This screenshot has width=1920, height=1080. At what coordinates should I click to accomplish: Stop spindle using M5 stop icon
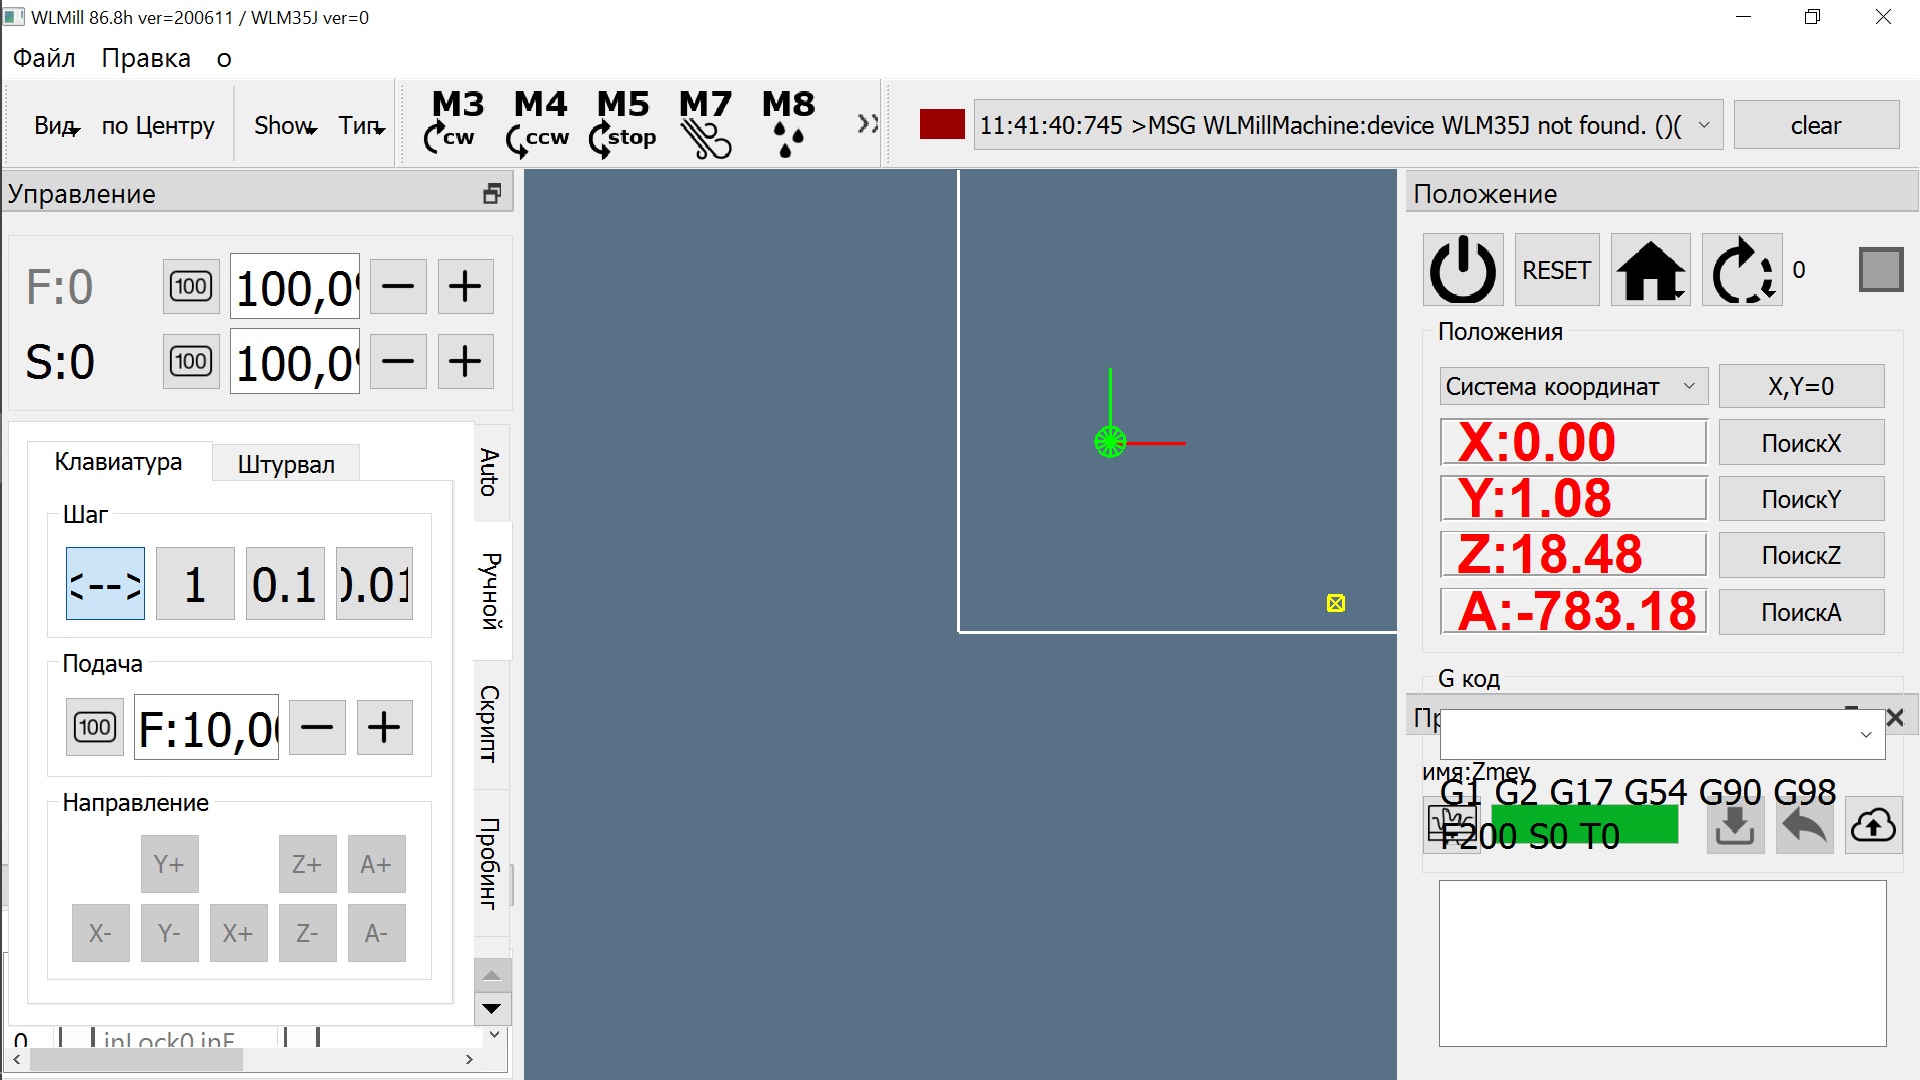pos(622,123)
